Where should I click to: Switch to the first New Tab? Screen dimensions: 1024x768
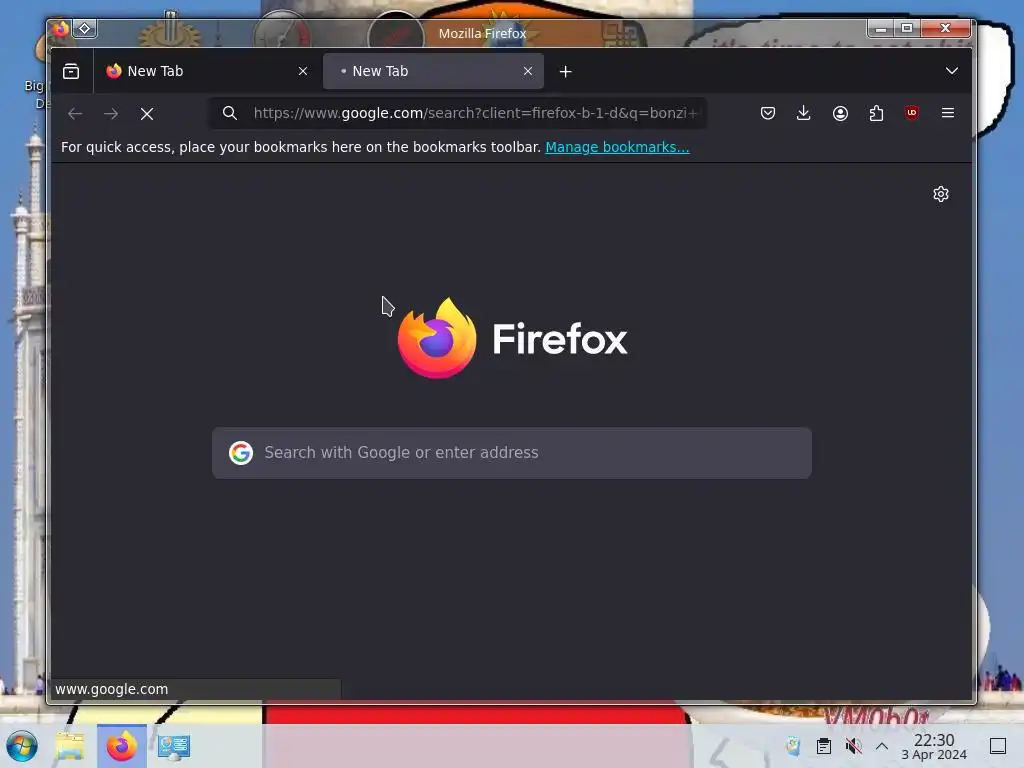206,71
